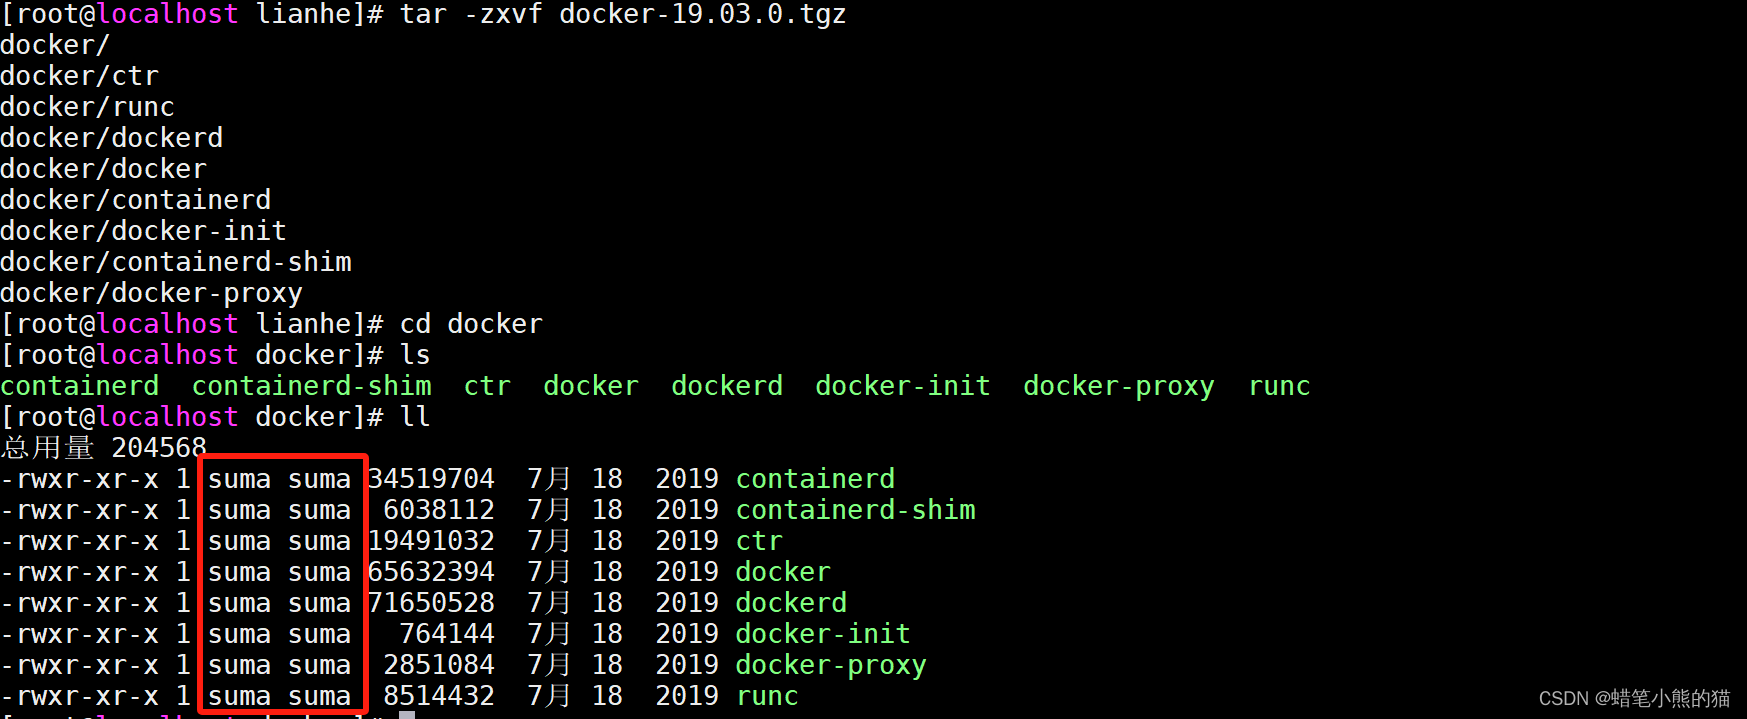Click the 总用量 204568 total line

[x=103, y=447]
